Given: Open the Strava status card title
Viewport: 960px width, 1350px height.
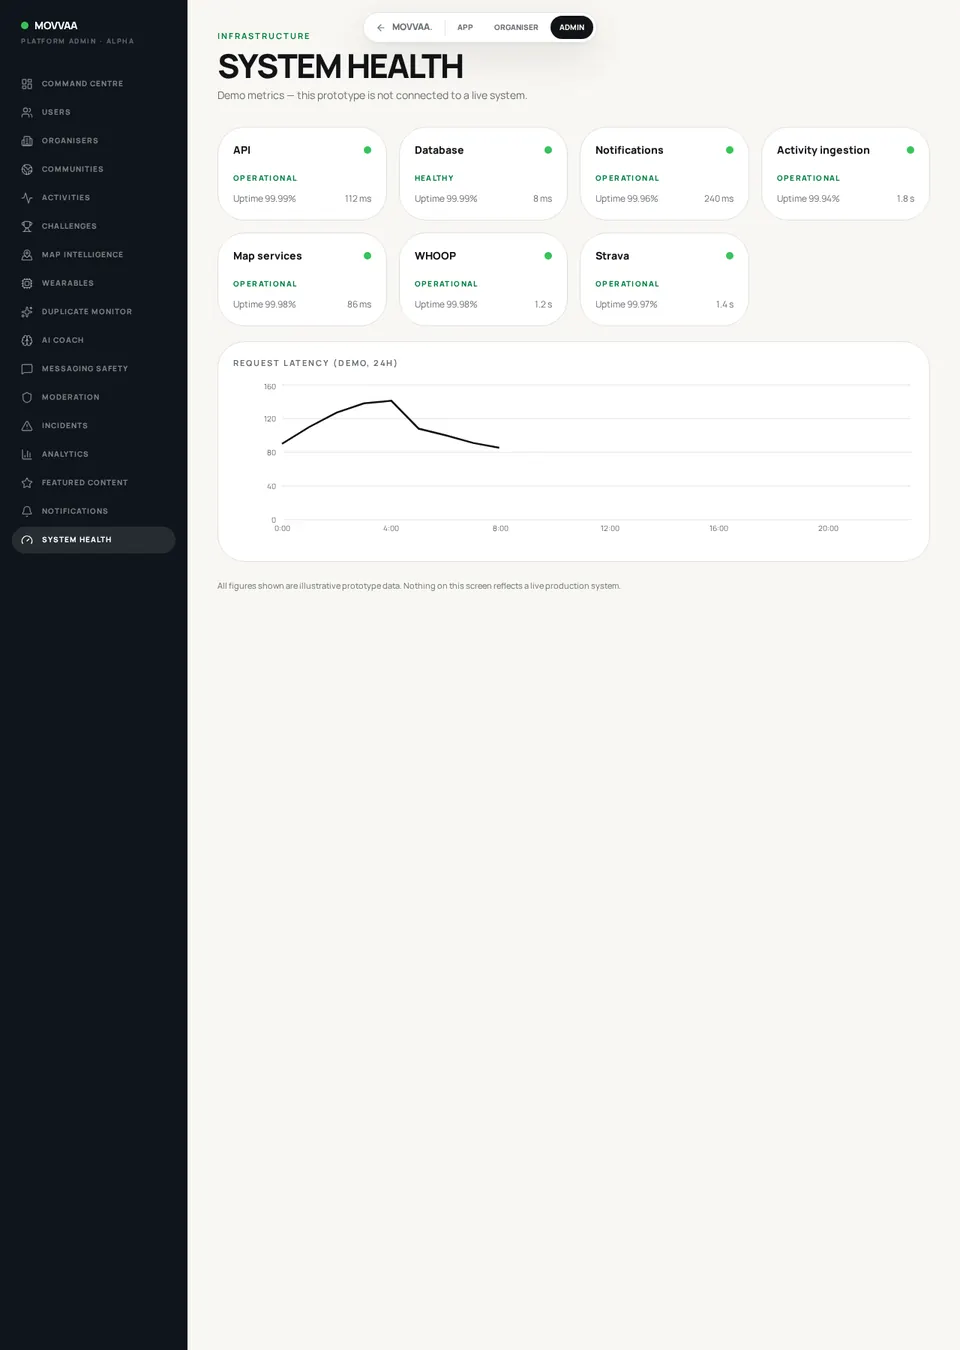Looking at the screenshot, I should [612, 256].
